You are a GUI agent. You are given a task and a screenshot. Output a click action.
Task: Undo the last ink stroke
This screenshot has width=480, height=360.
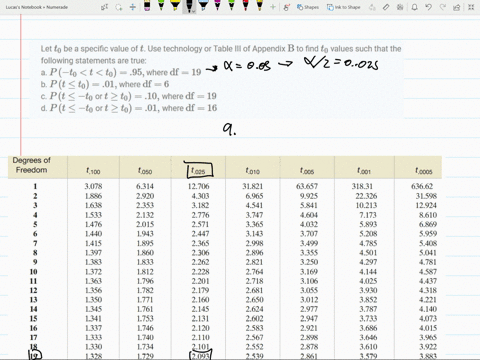click(429, 7)
